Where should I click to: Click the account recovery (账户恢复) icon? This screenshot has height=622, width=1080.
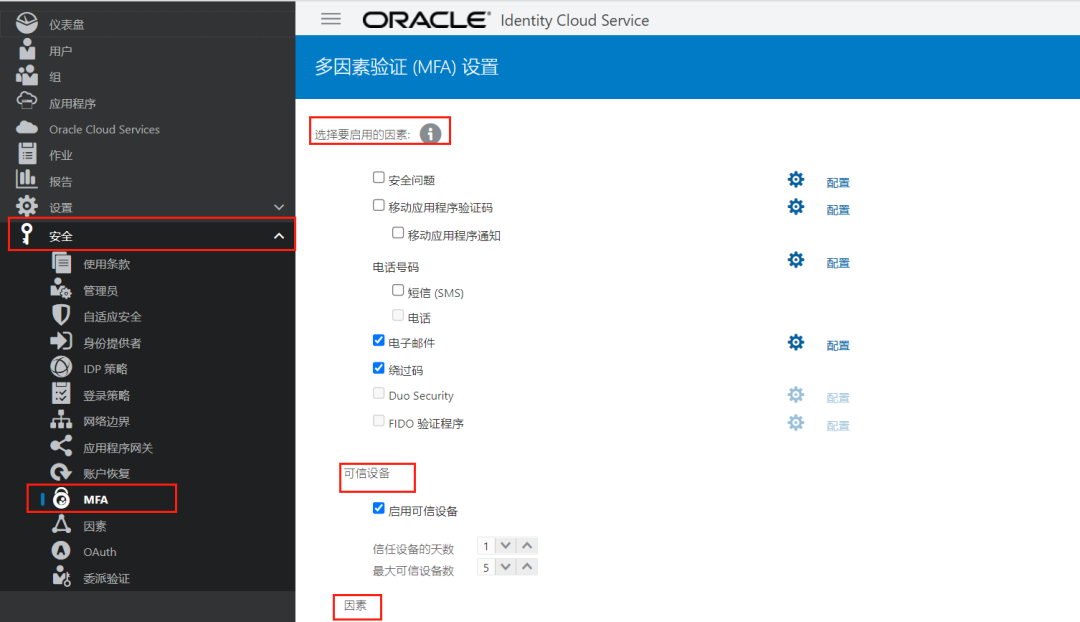pyautogui.click(x=61, y=473)
